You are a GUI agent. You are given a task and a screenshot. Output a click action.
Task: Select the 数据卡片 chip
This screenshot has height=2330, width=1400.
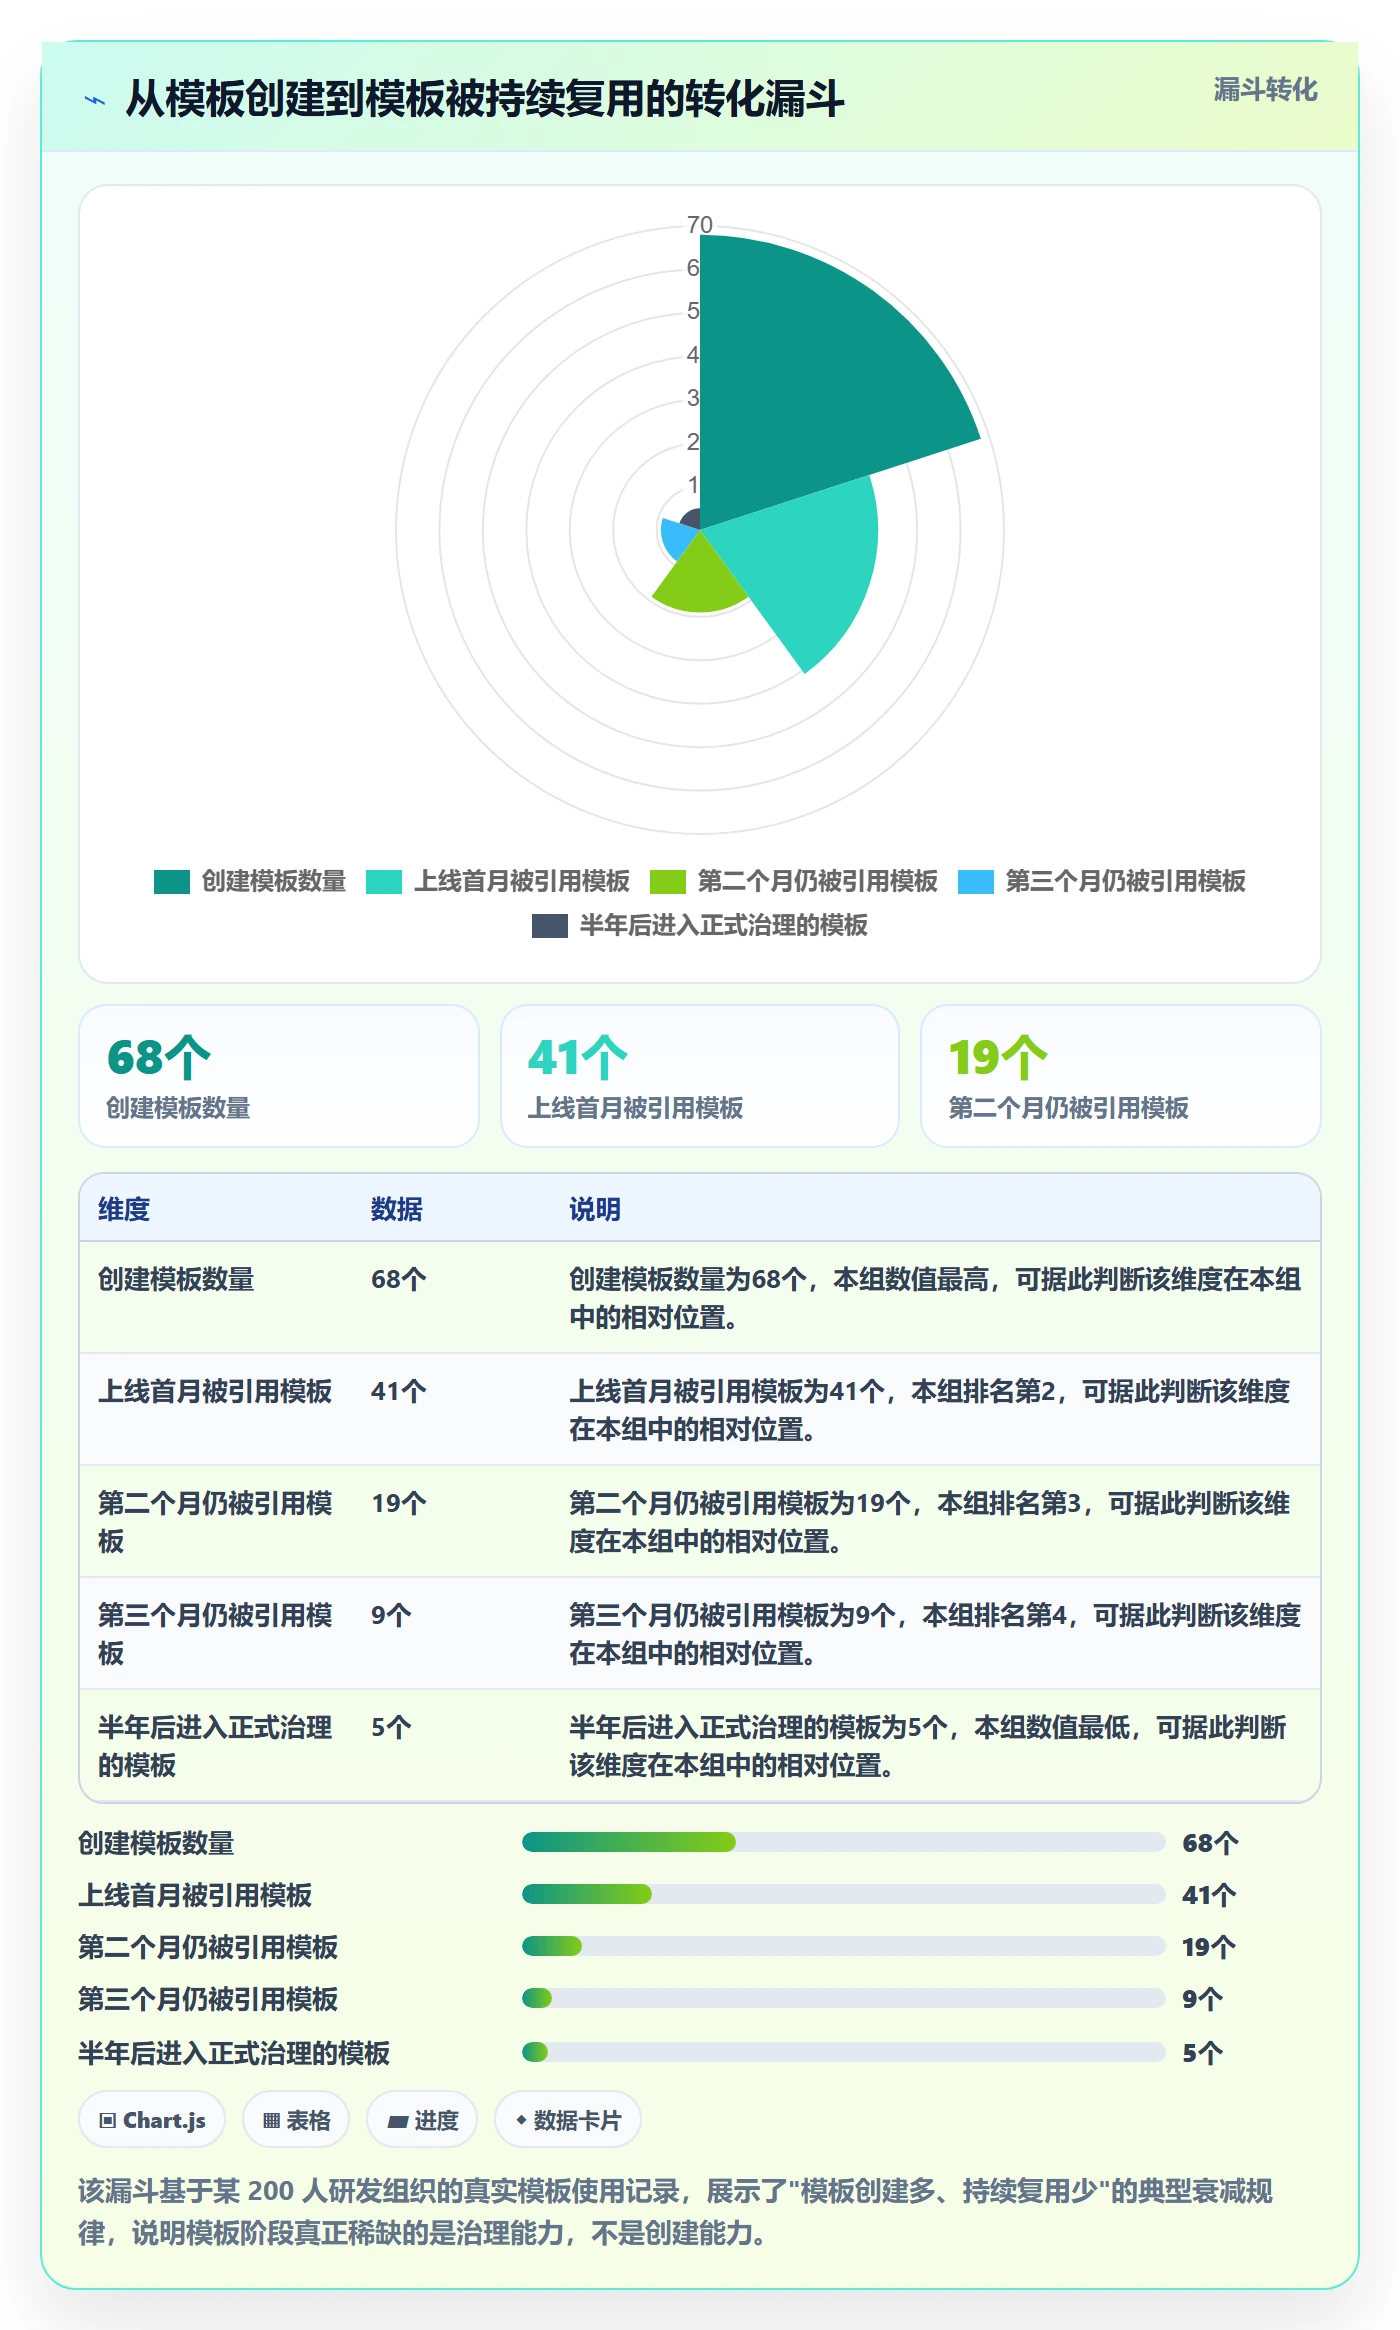click(x=568, y=2120)
